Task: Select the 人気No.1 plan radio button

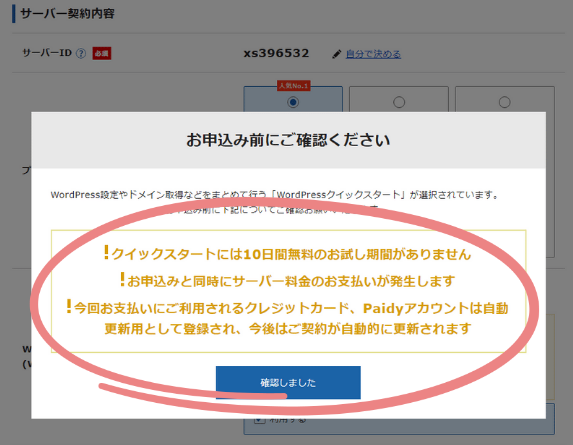Action: tap(293, 102)
